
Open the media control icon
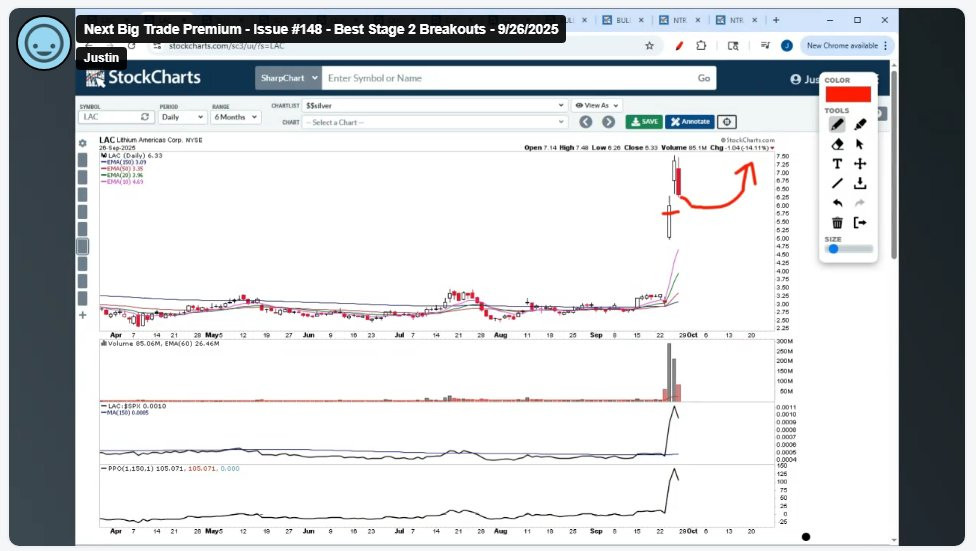(x=765, y=45)
